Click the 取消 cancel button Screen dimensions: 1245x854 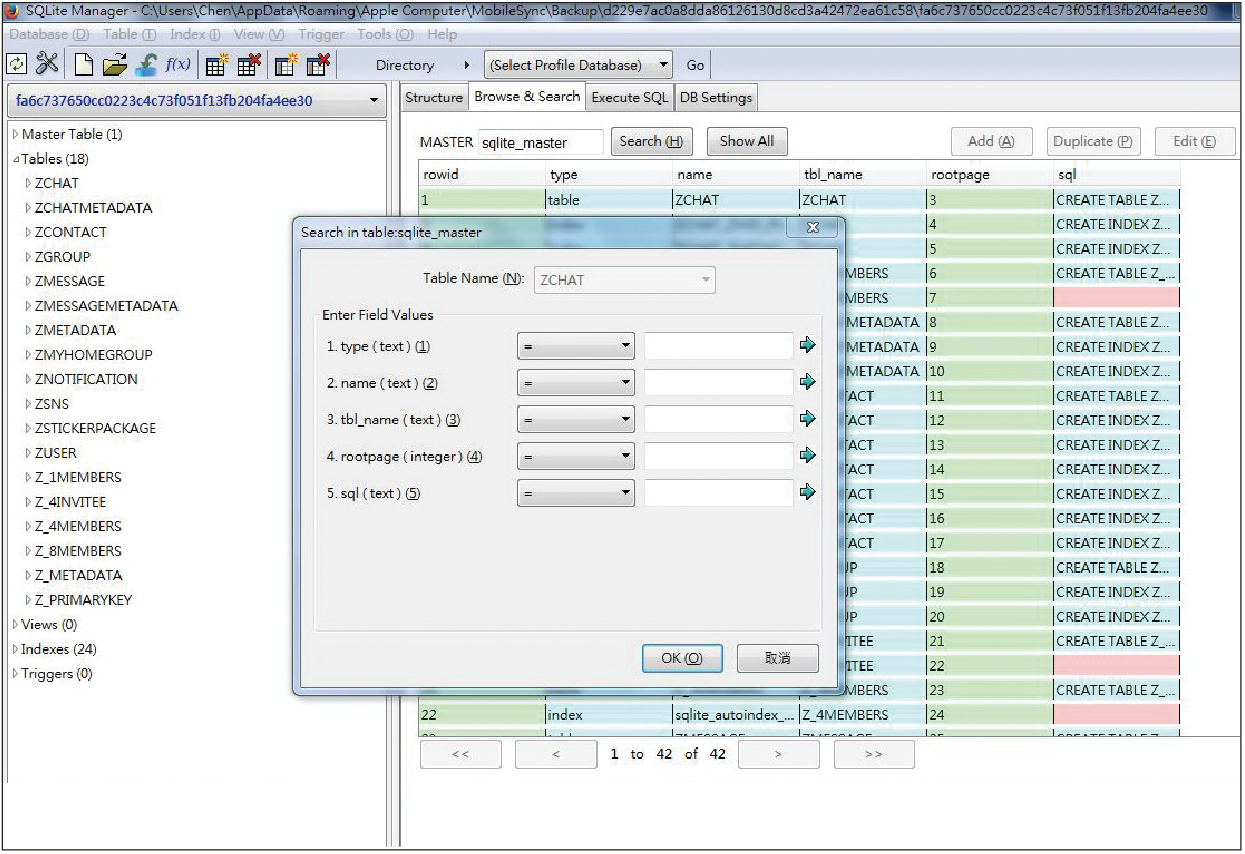(x=778, y=658)
